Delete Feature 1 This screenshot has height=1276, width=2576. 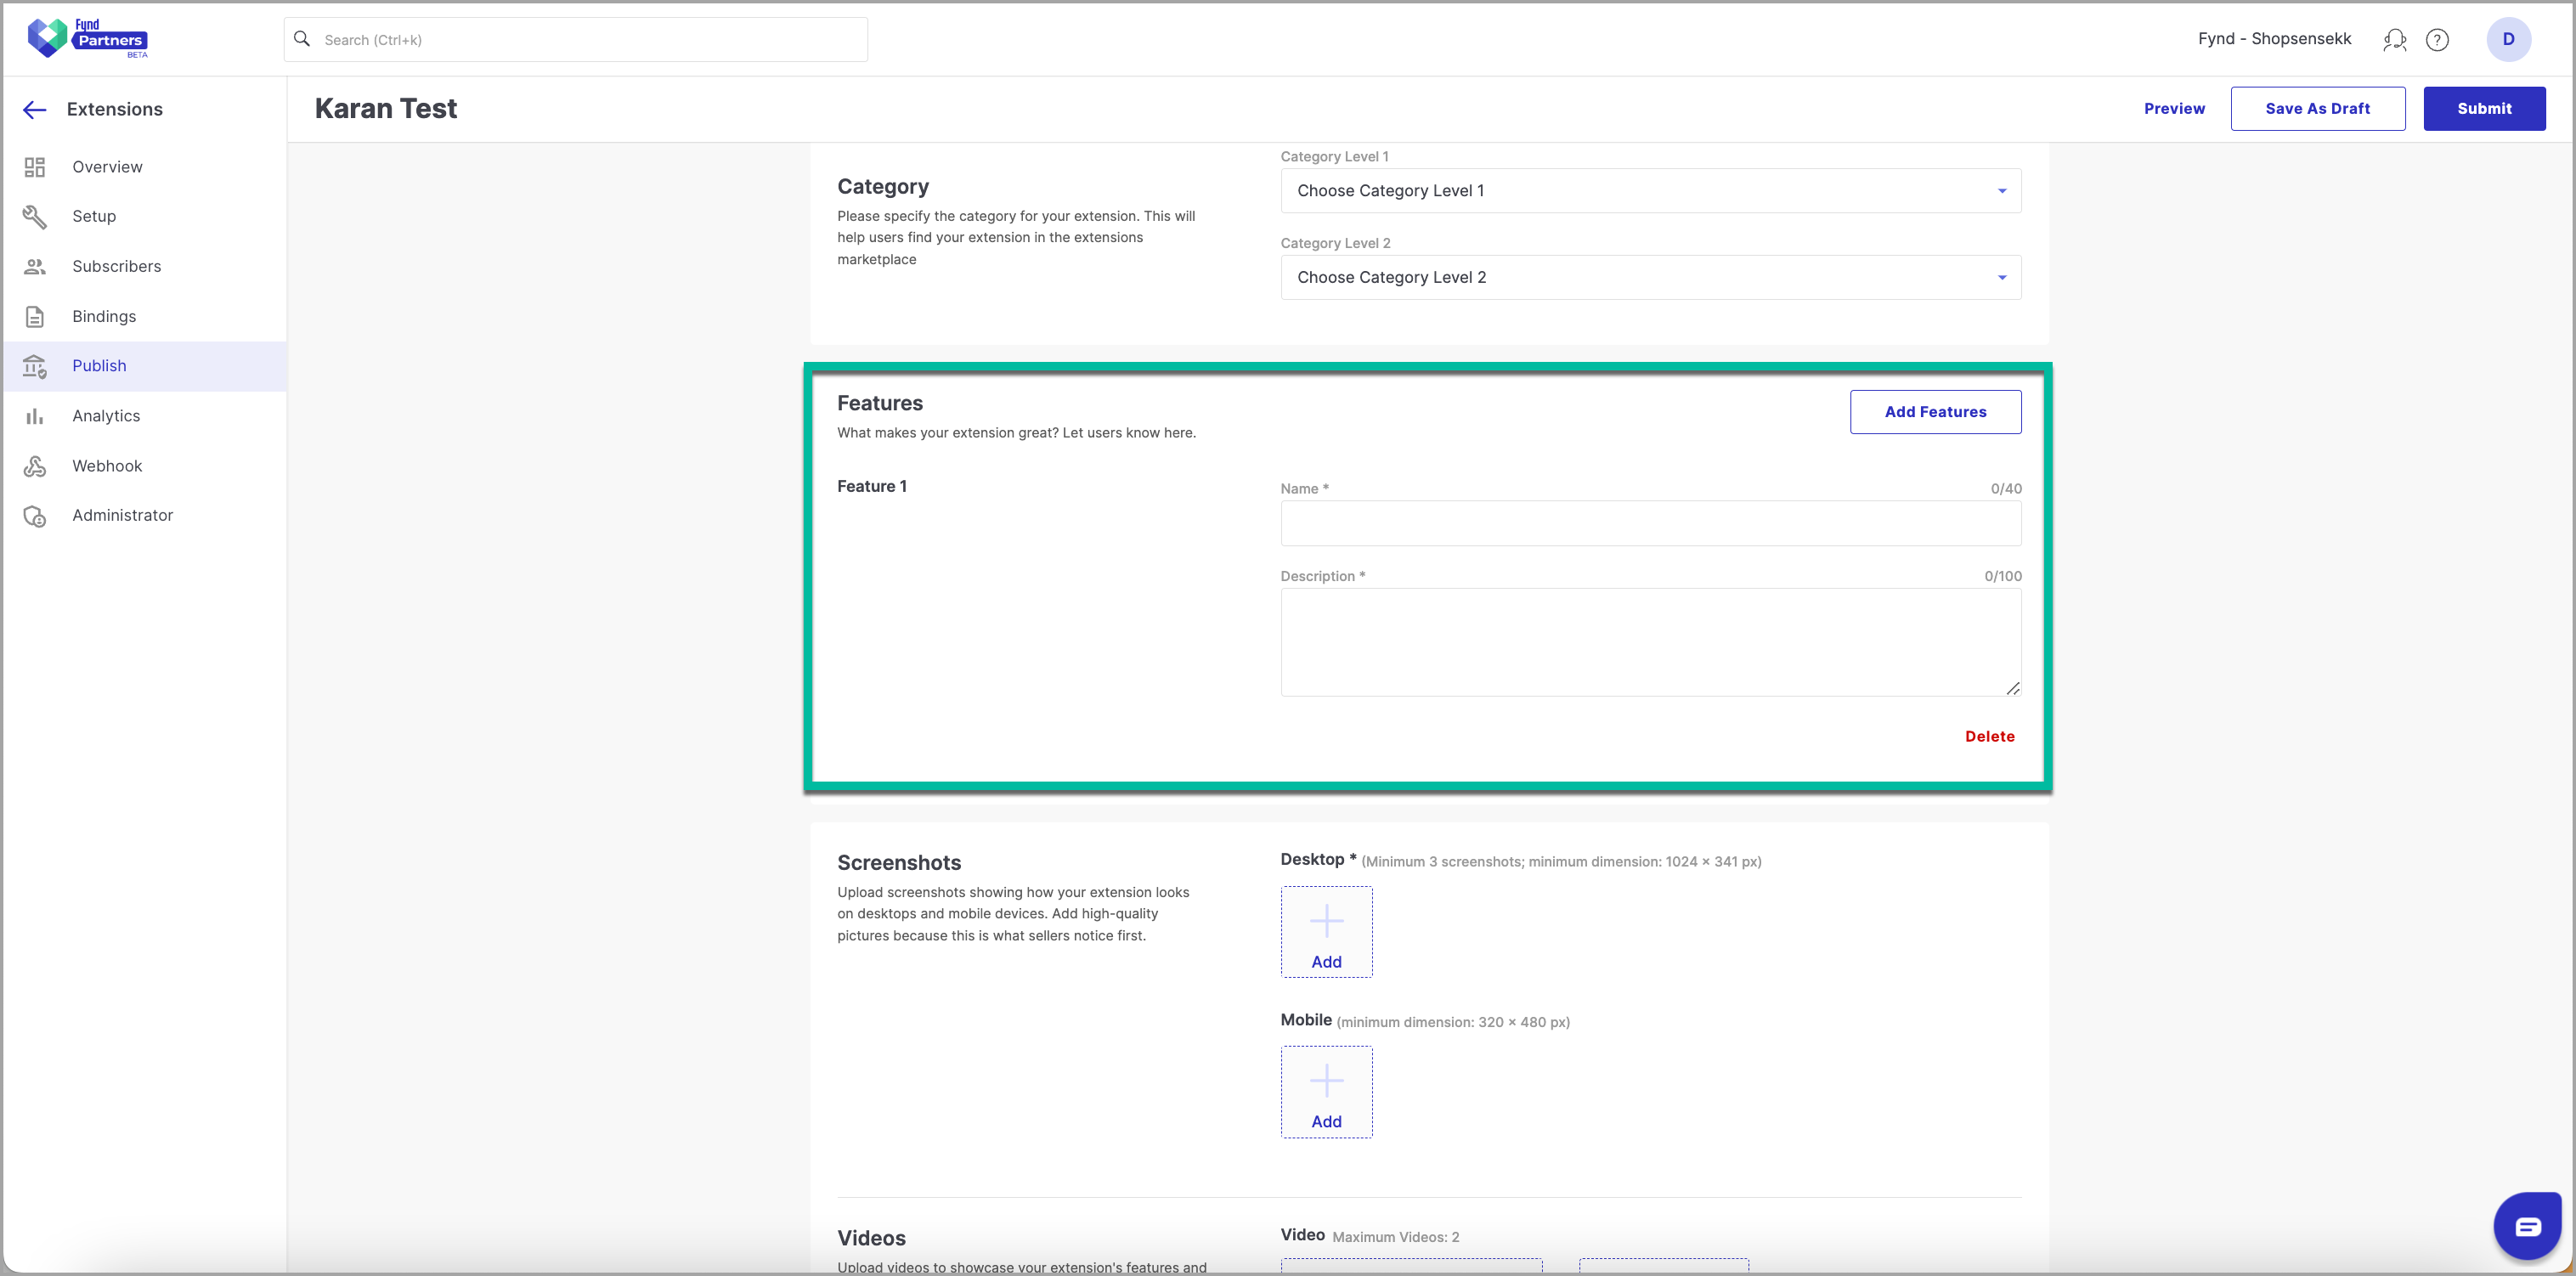(1989, 737)
